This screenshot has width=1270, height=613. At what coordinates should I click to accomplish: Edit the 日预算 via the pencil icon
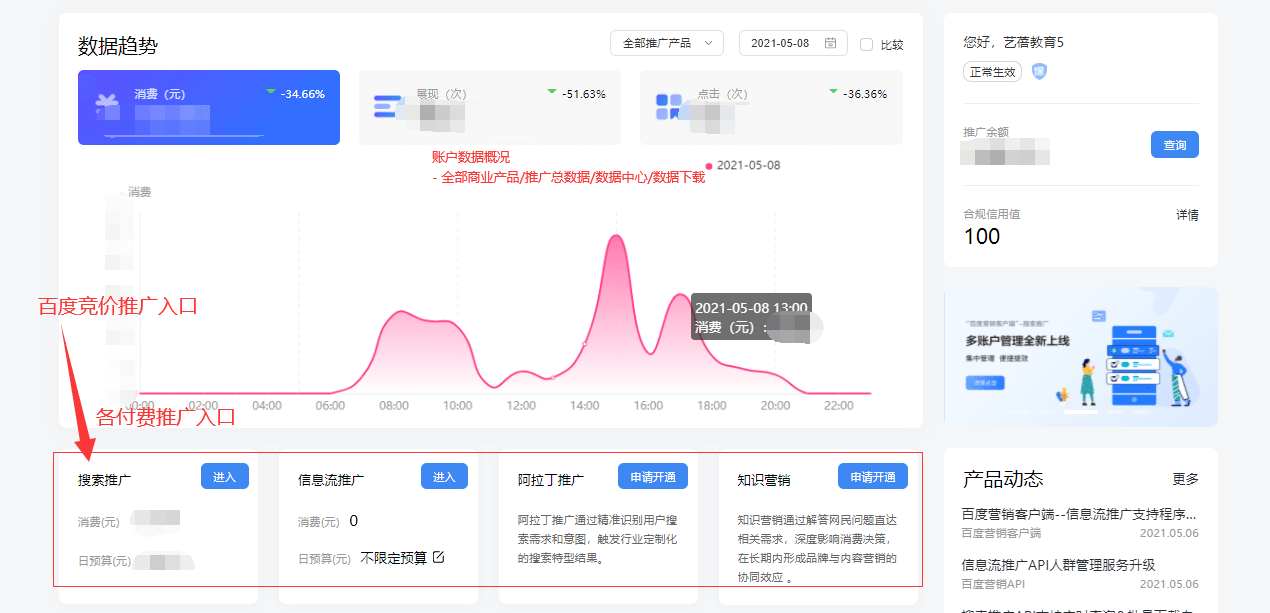(438, 557)
